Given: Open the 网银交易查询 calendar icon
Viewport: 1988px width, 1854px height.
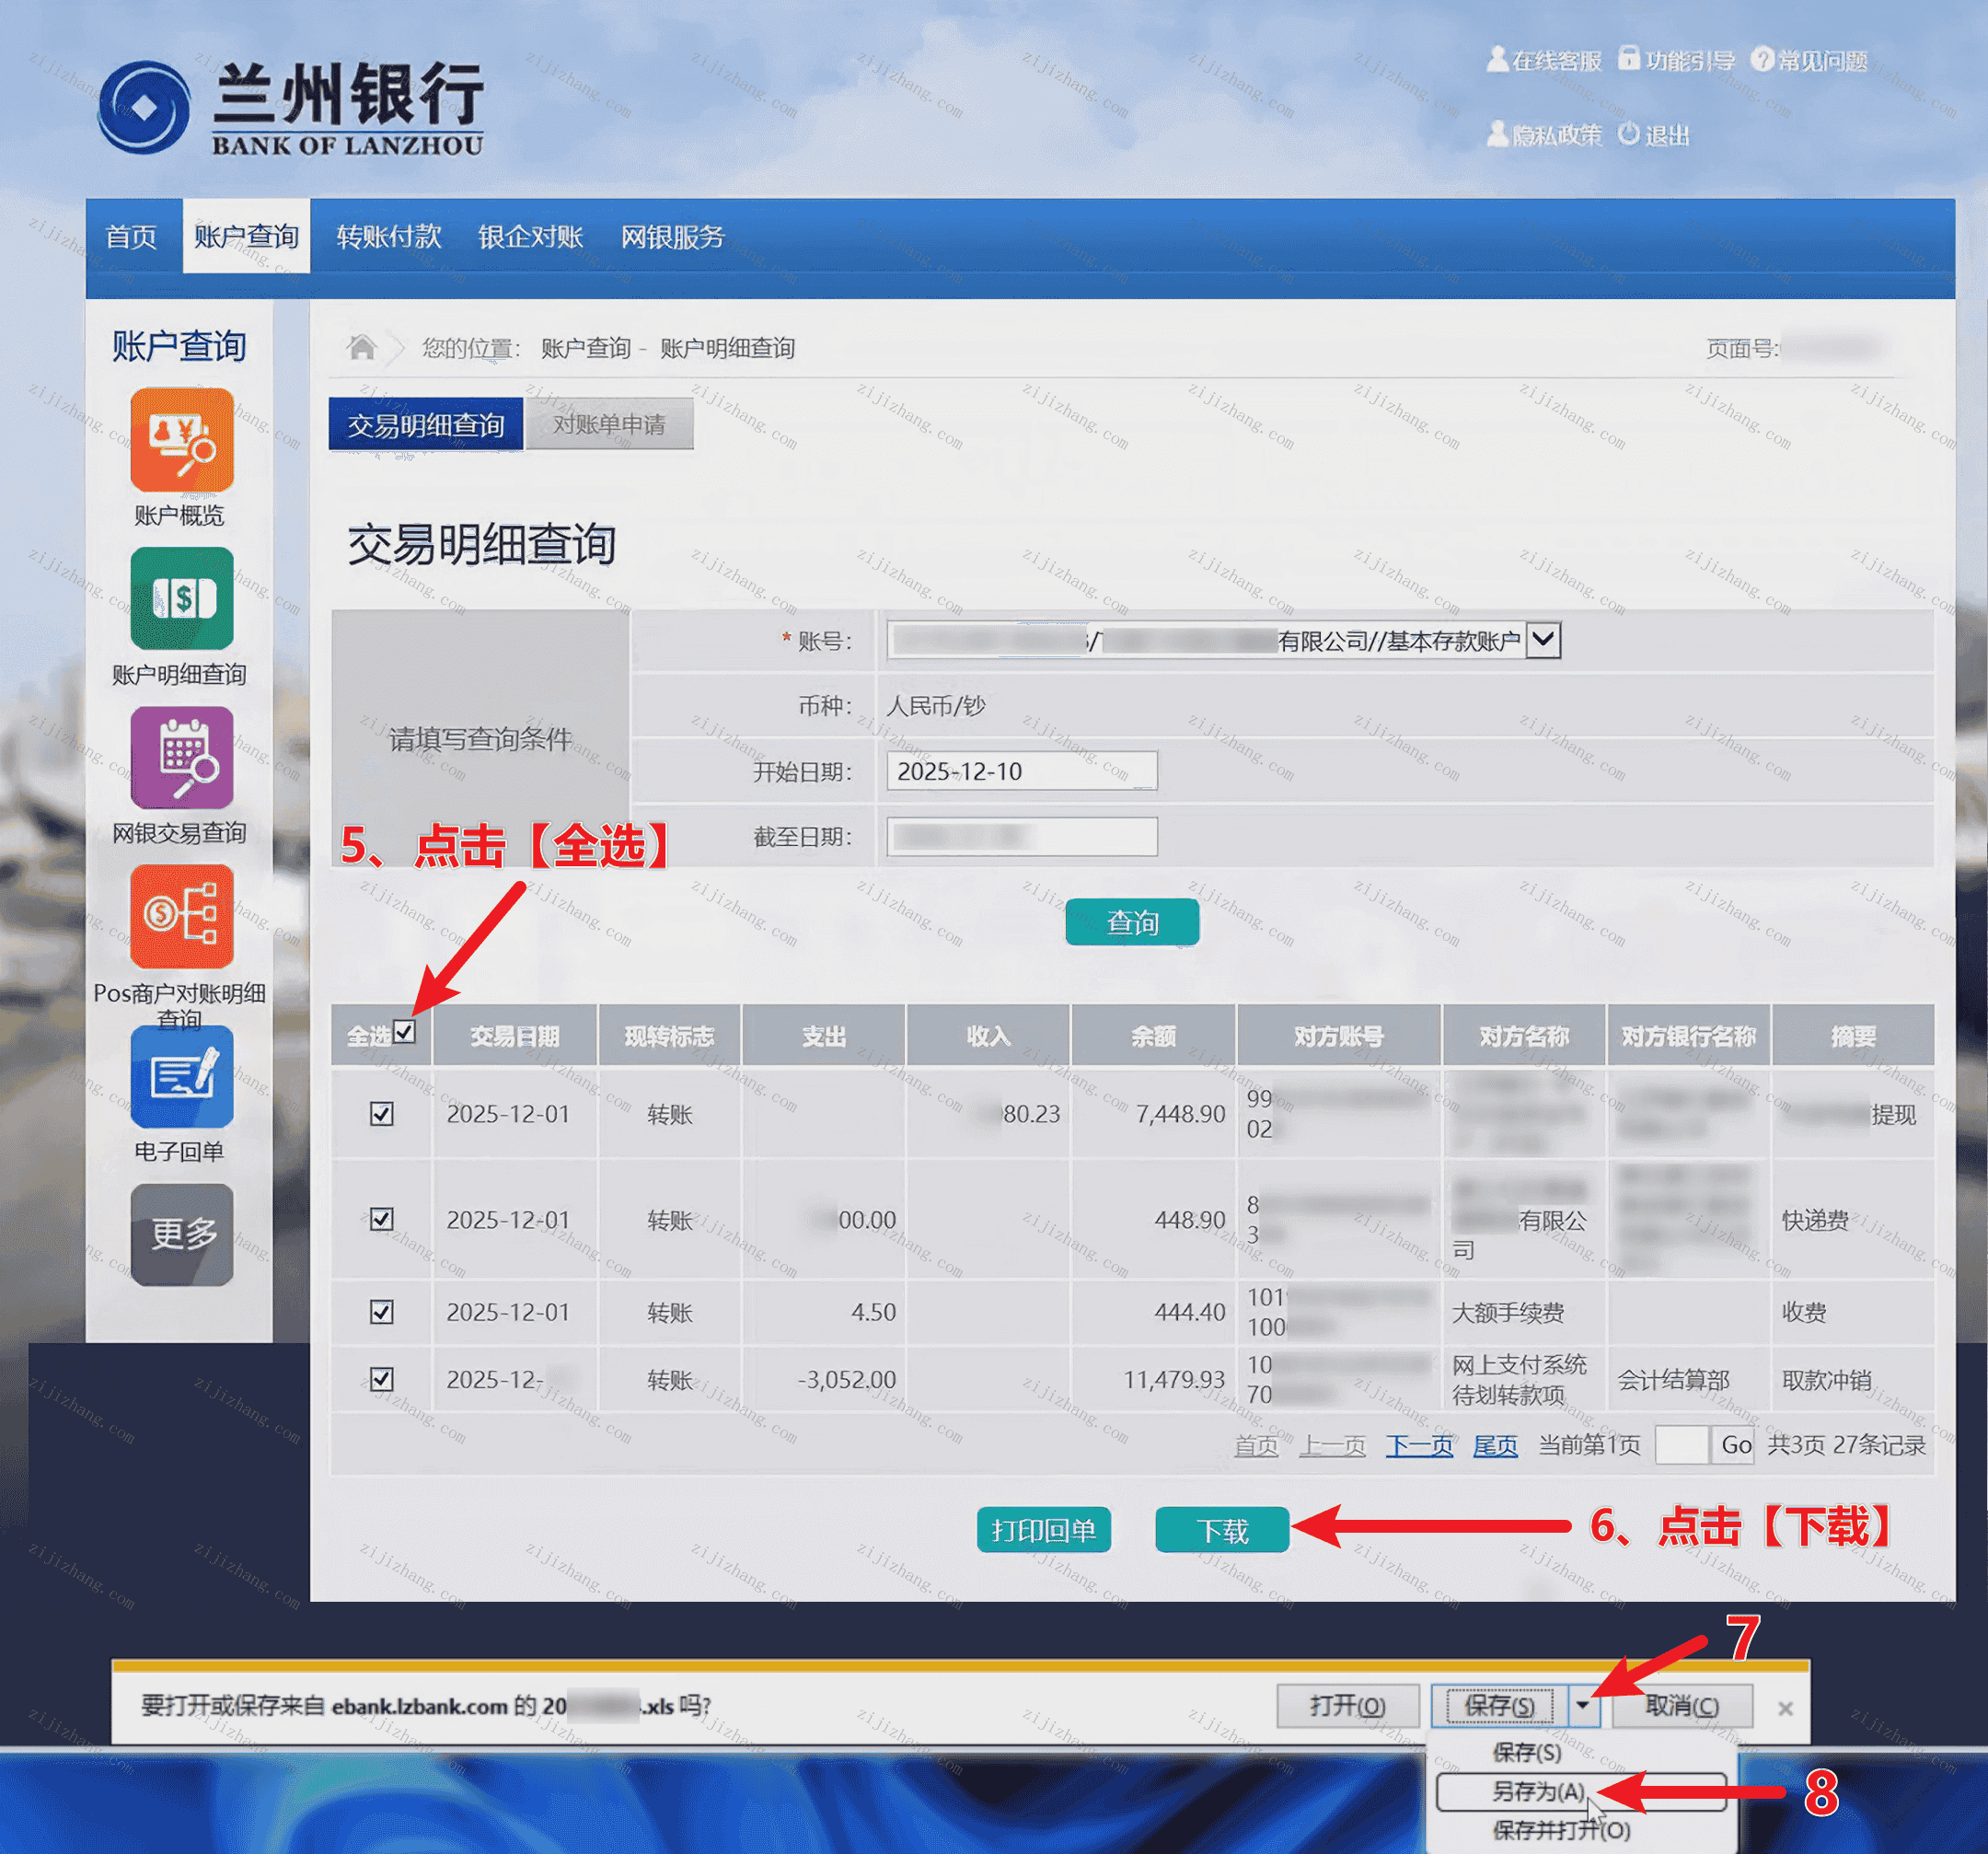Looking at the screenshot, I should (181, 757).
